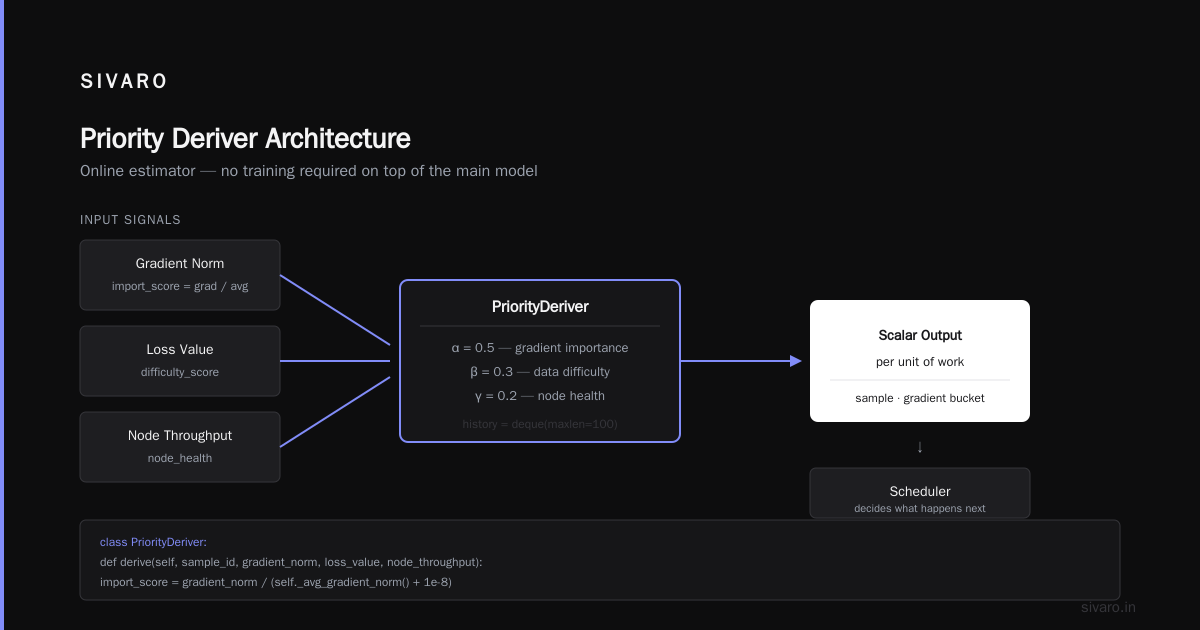Image resolution: width=1200 pixels, height=630 pixels.
Task: Select the Priority Deriver Architecture heading
Action: point(245,138)
